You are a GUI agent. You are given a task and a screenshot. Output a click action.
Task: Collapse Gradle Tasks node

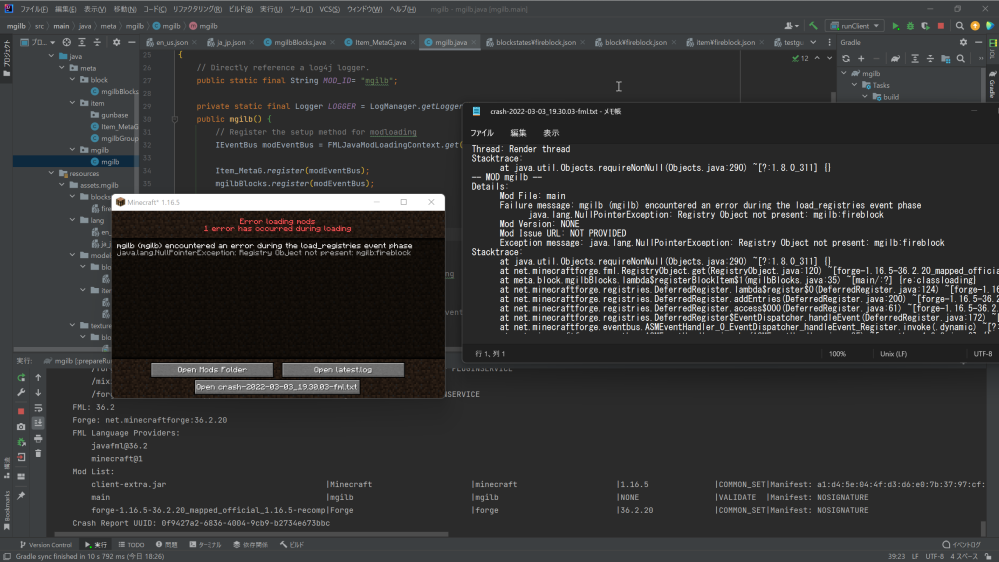click(854, 85)
